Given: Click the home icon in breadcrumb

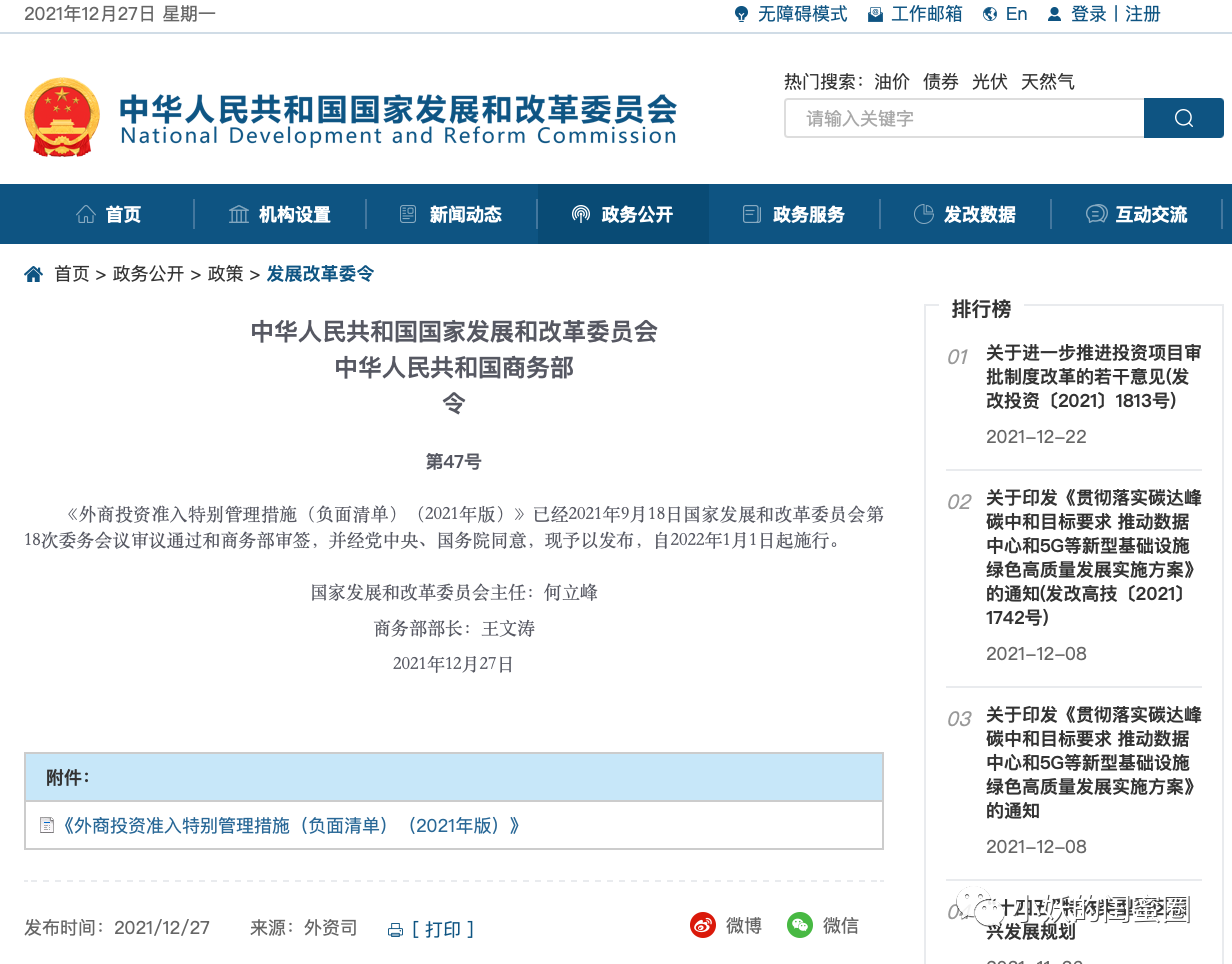Looking at the screenshot, I should pyautogui.click(x=34, y=274).
